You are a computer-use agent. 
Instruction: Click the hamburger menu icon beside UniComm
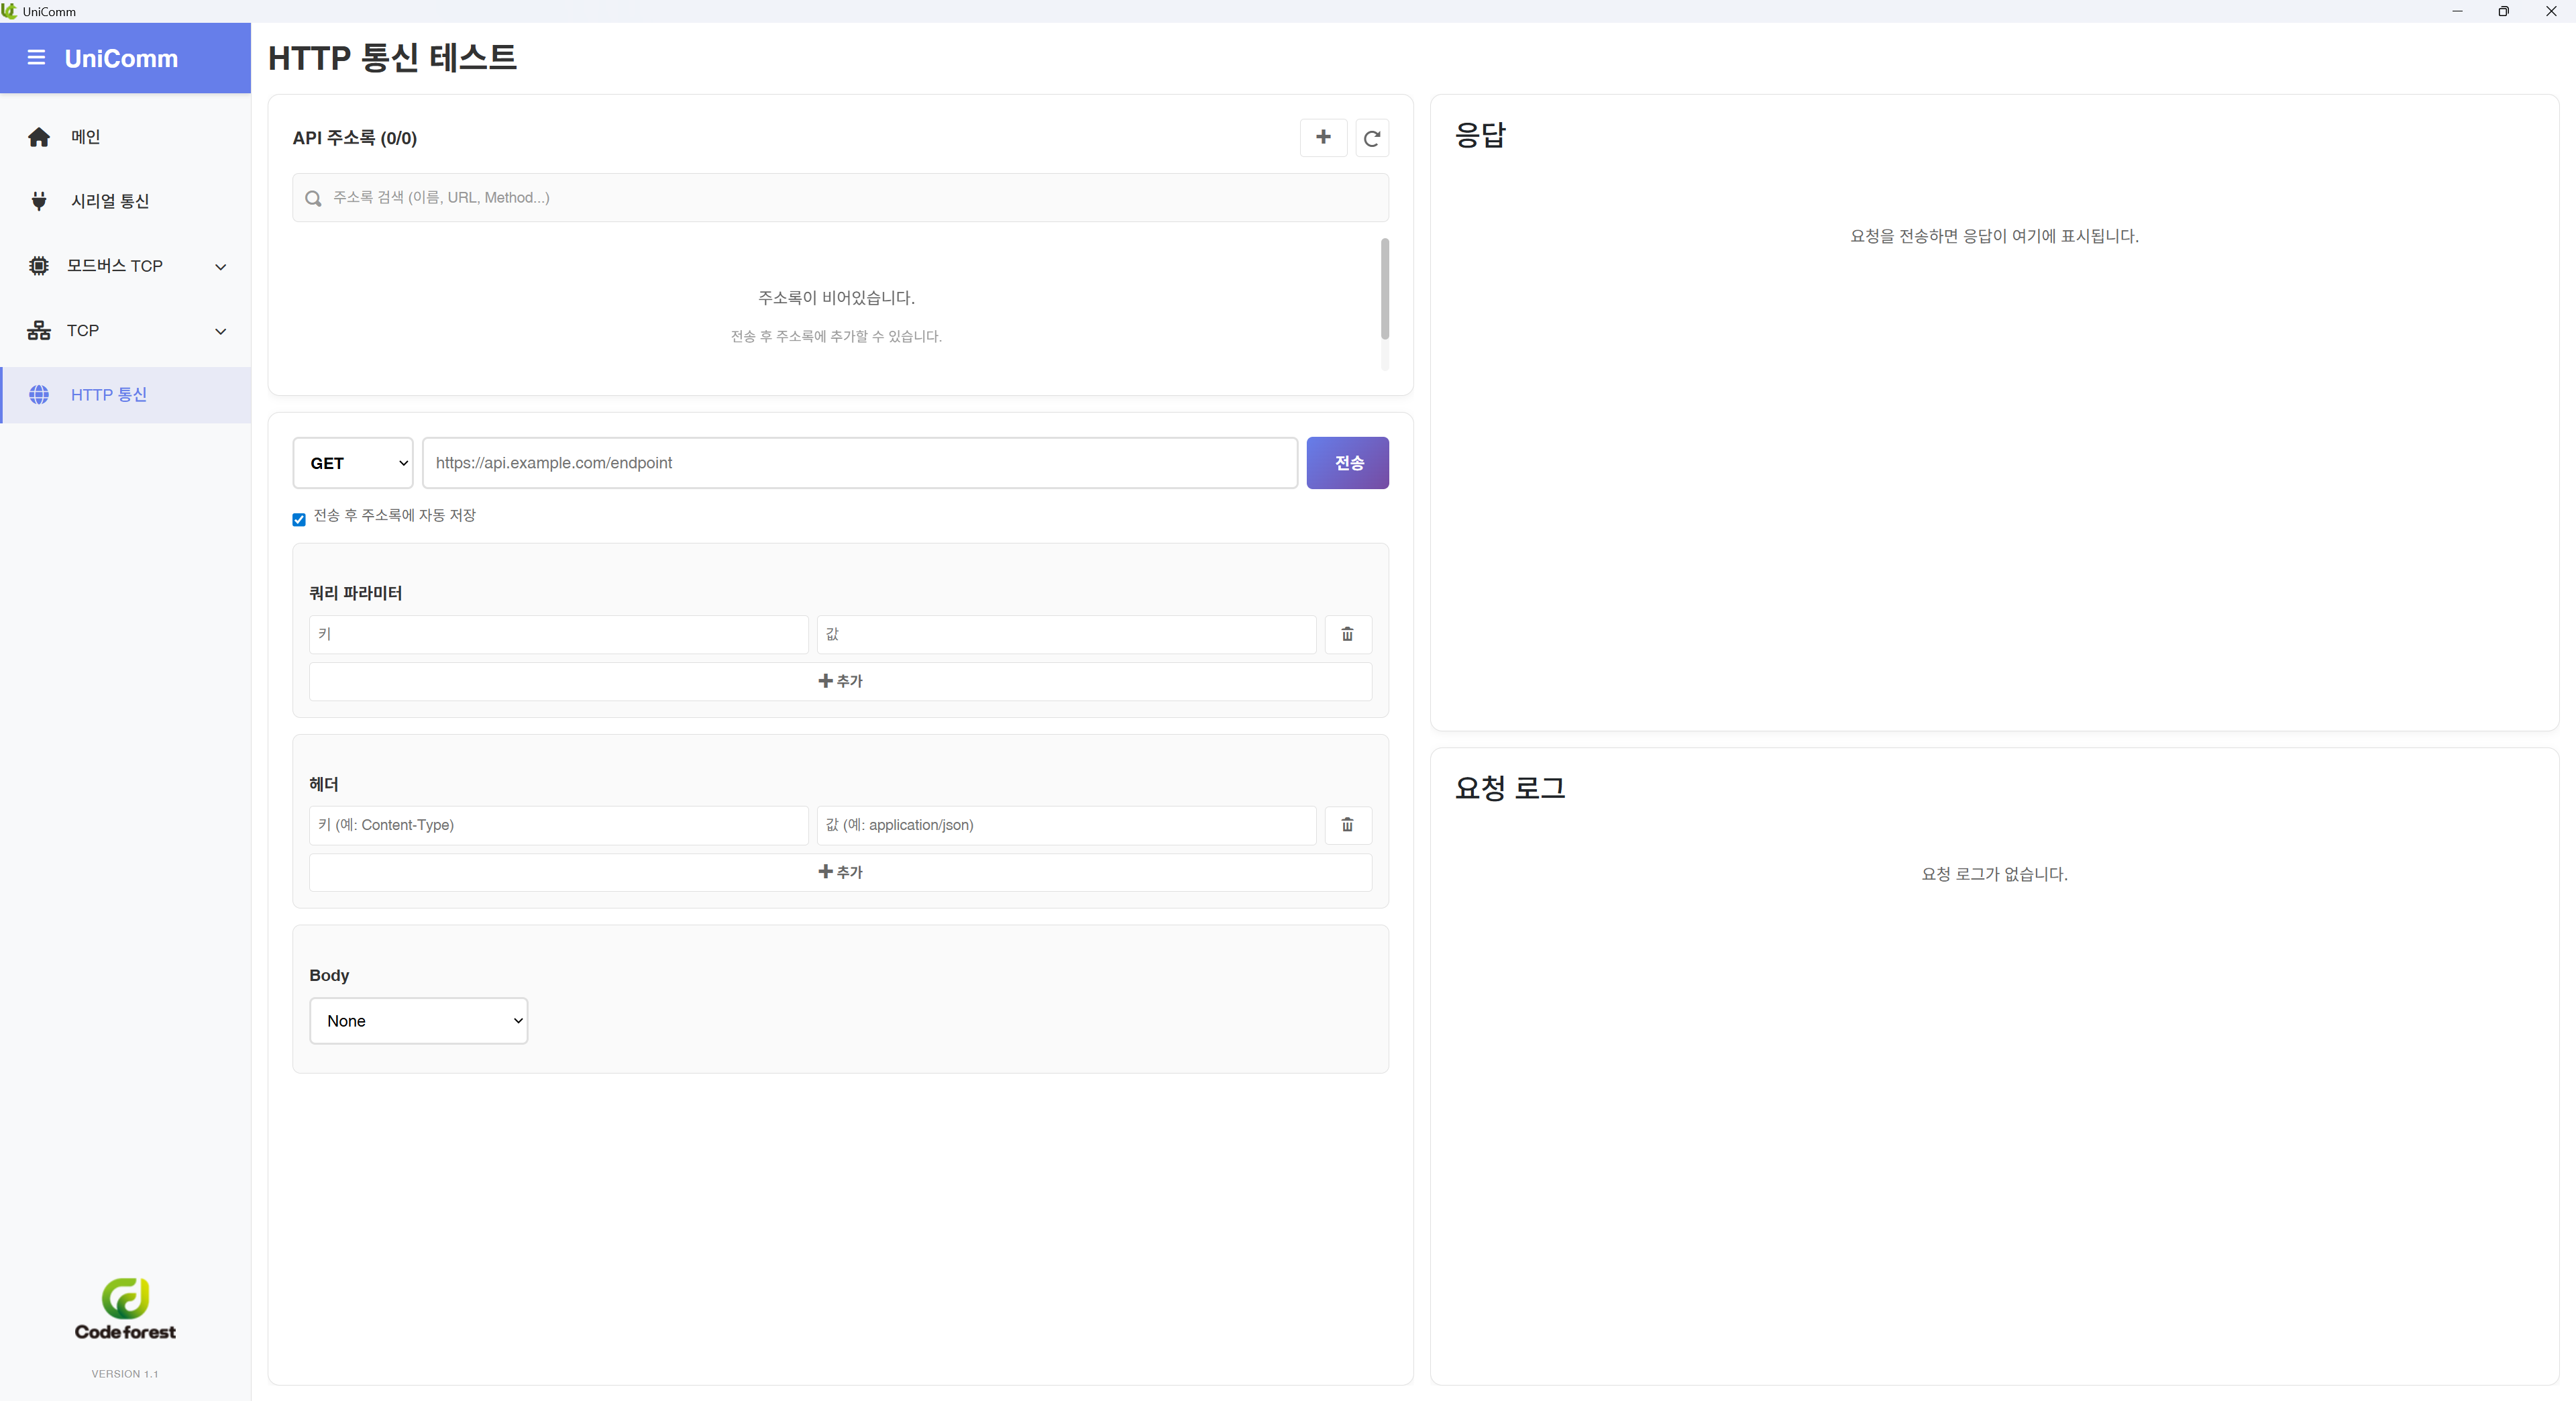point(37,58)
